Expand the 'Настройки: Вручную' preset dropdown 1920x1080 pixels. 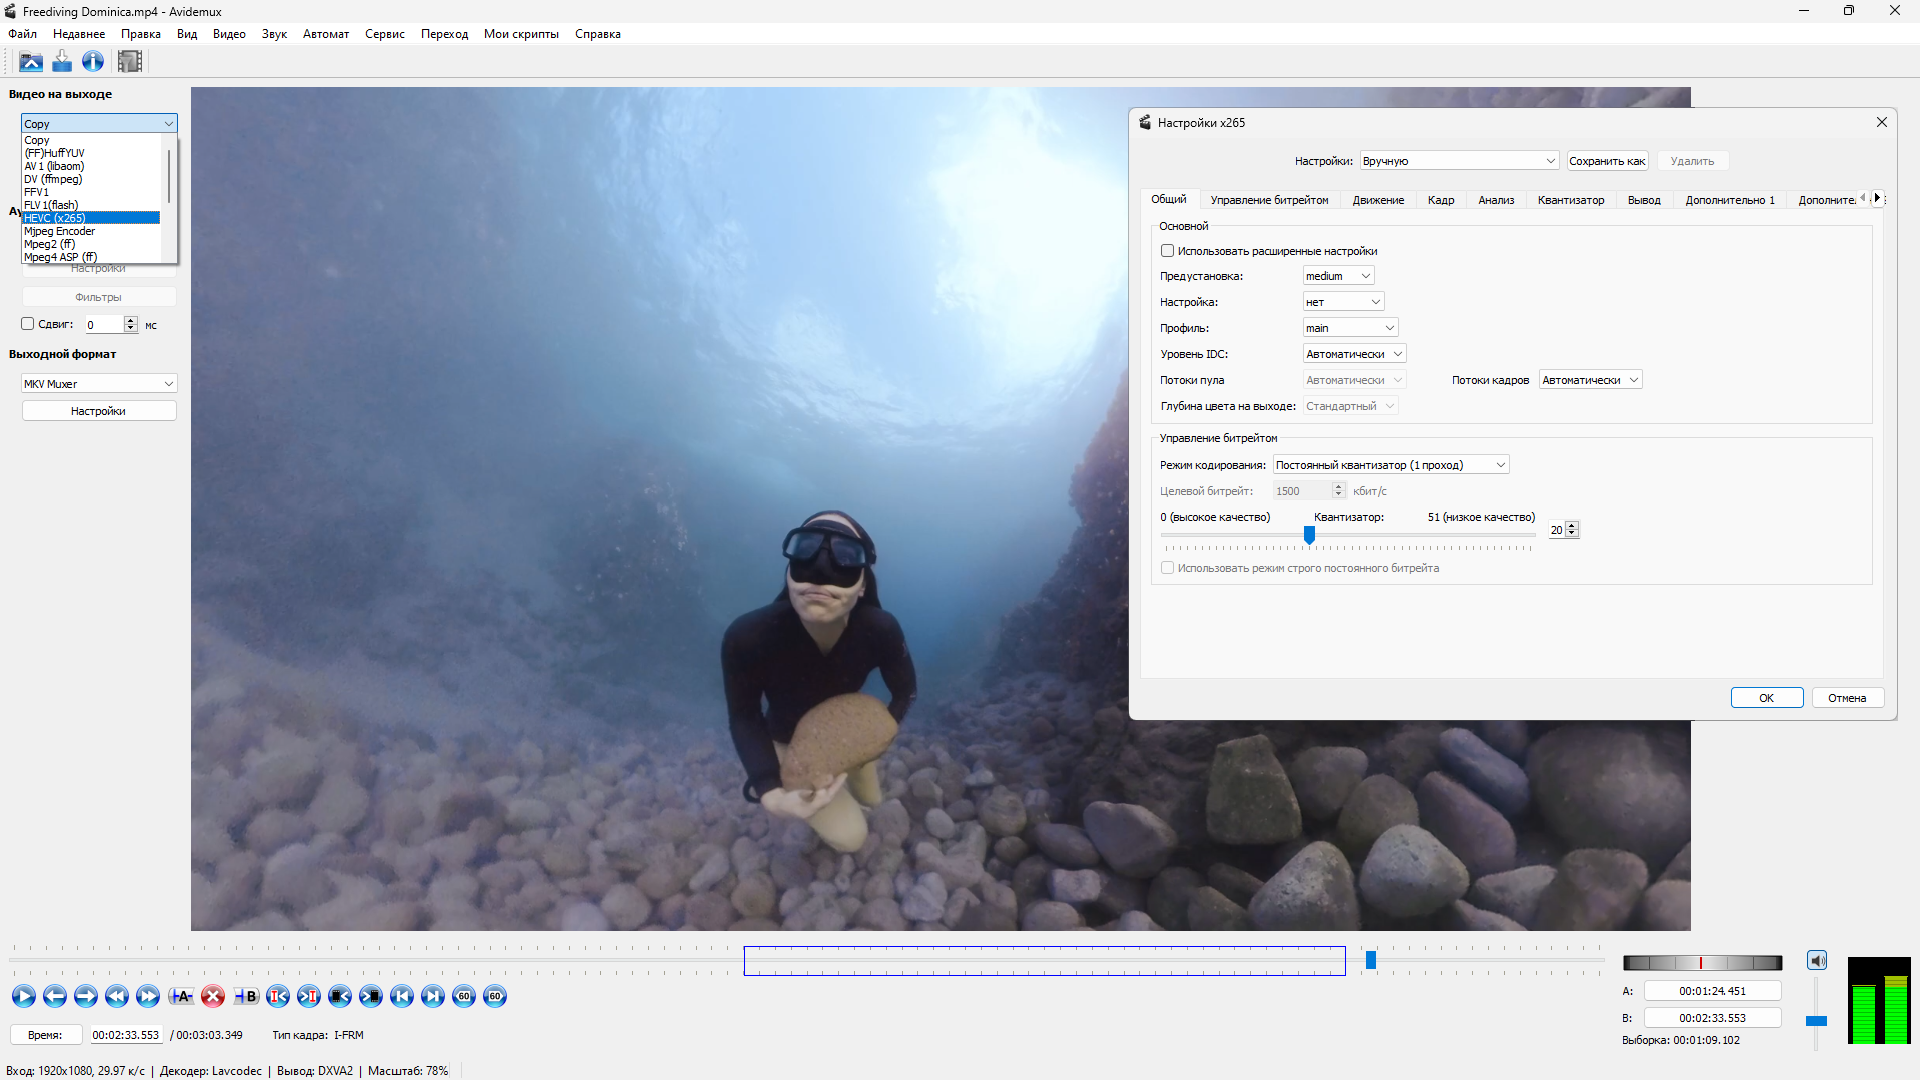pyautogui.click(x=1459, y=161)
